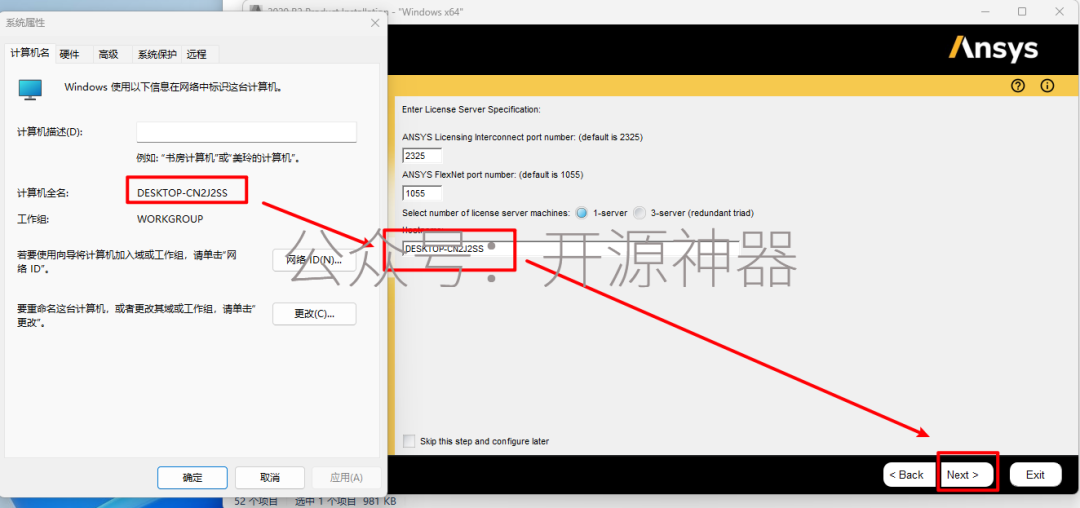This screenshot has height=508, width=1080.
Task: Click the 计算机全名 label
Action: click(x=43, y=194)
